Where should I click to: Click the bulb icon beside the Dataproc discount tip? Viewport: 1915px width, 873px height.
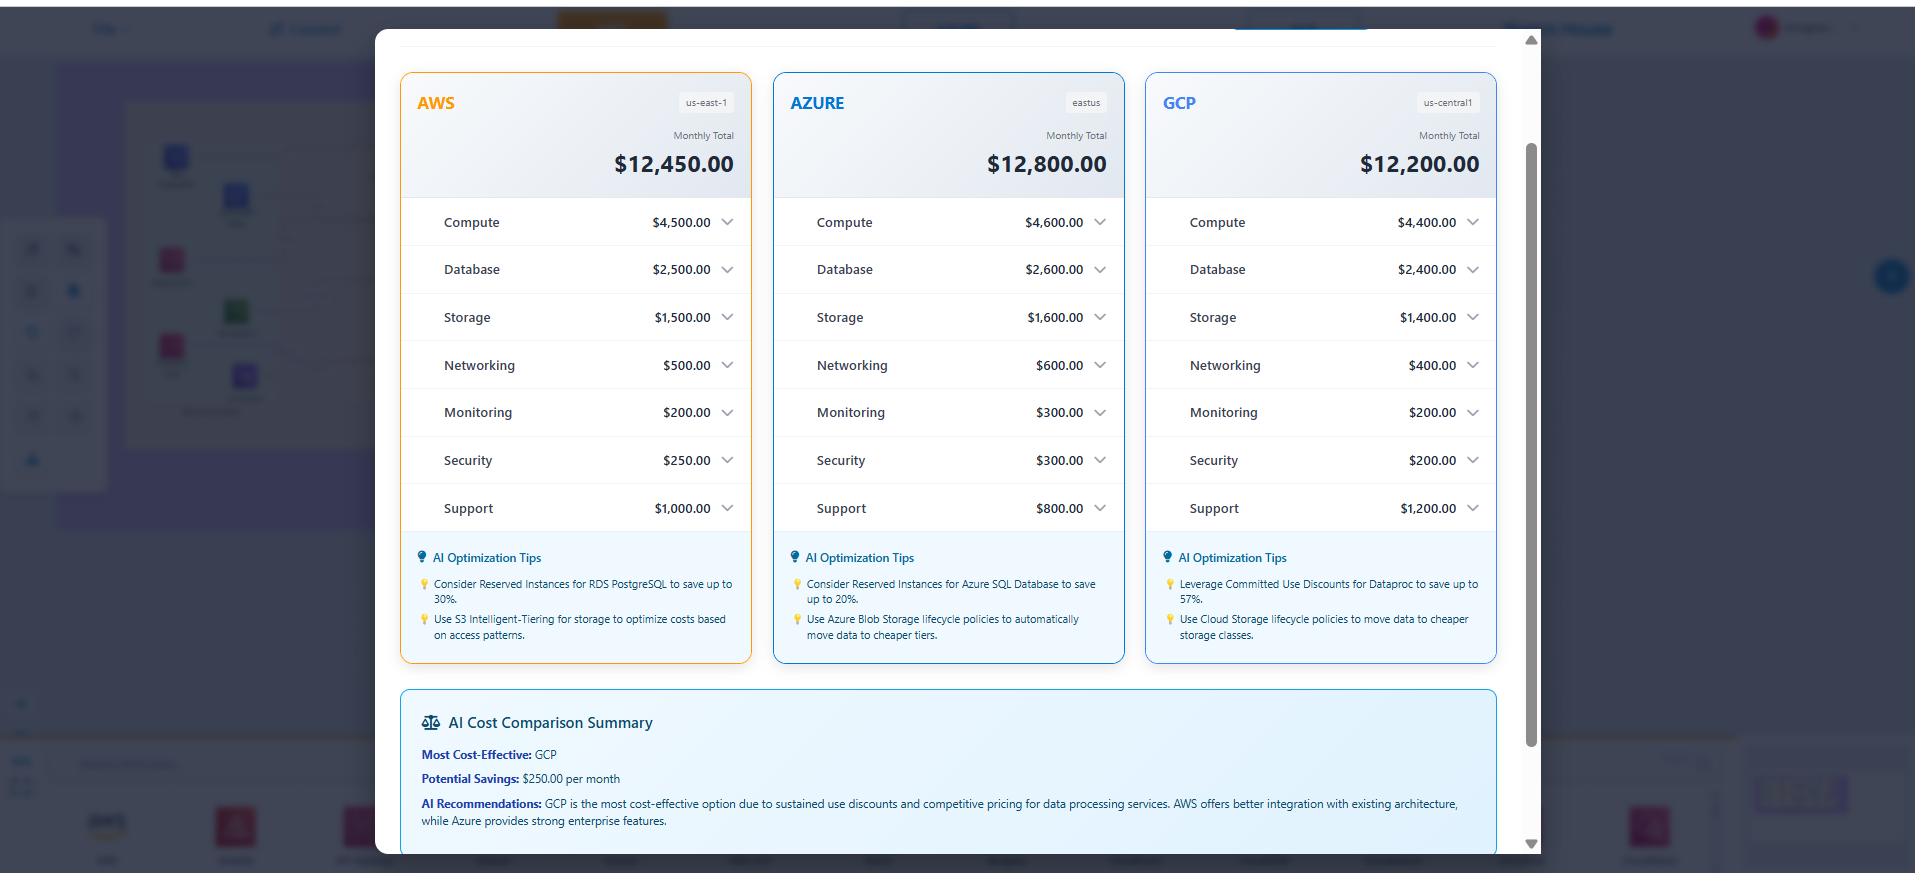tap(1170, 584)
